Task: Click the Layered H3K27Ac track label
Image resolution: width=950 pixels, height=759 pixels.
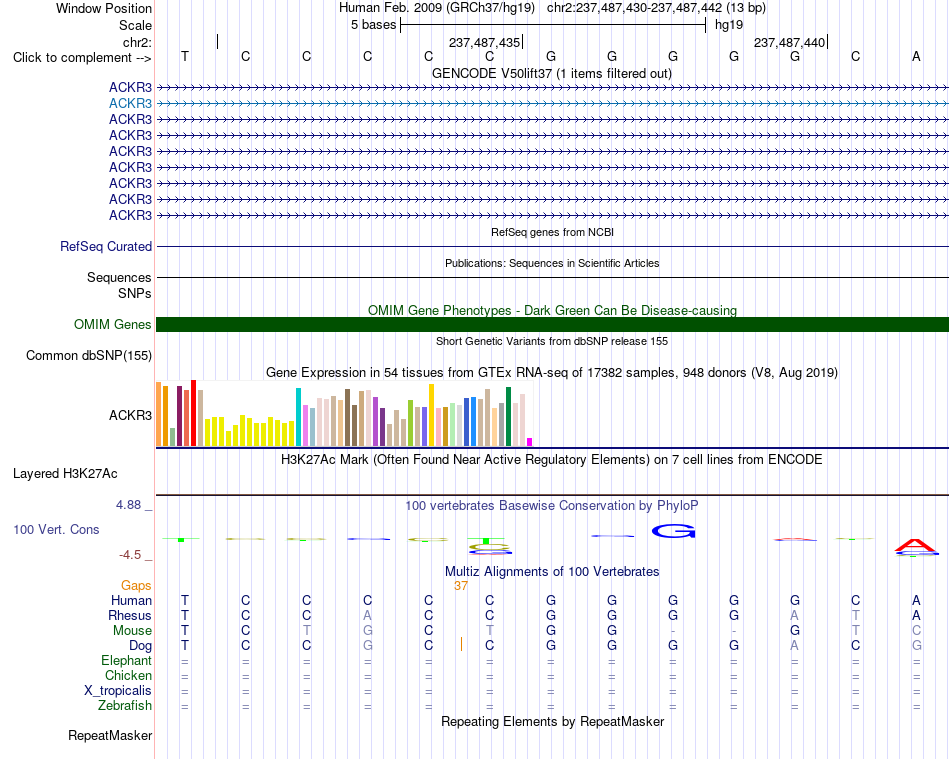Action: [65, 474]
